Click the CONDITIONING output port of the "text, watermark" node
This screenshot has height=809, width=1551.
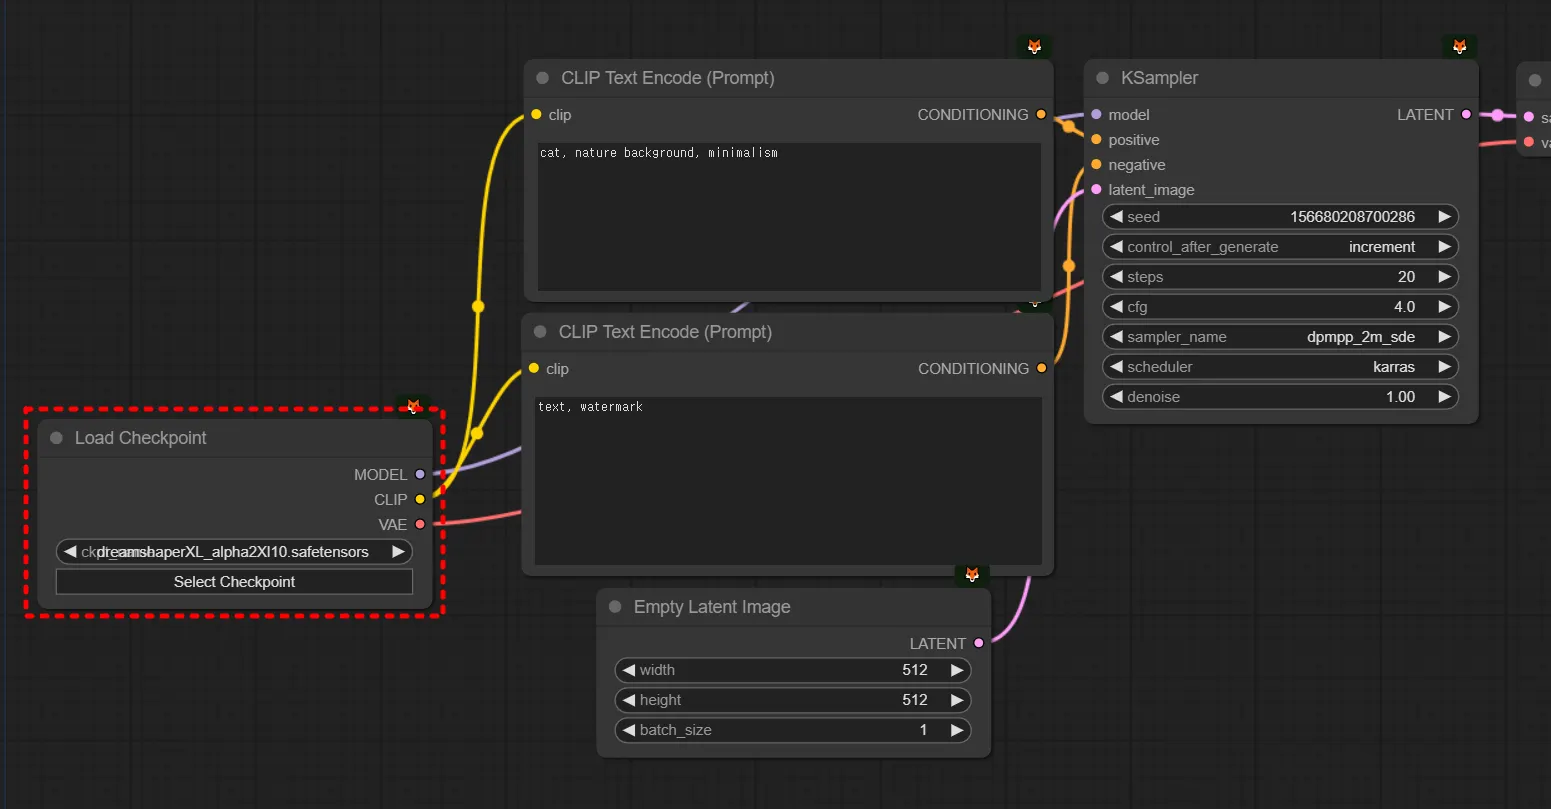(x=1041, y=369)
